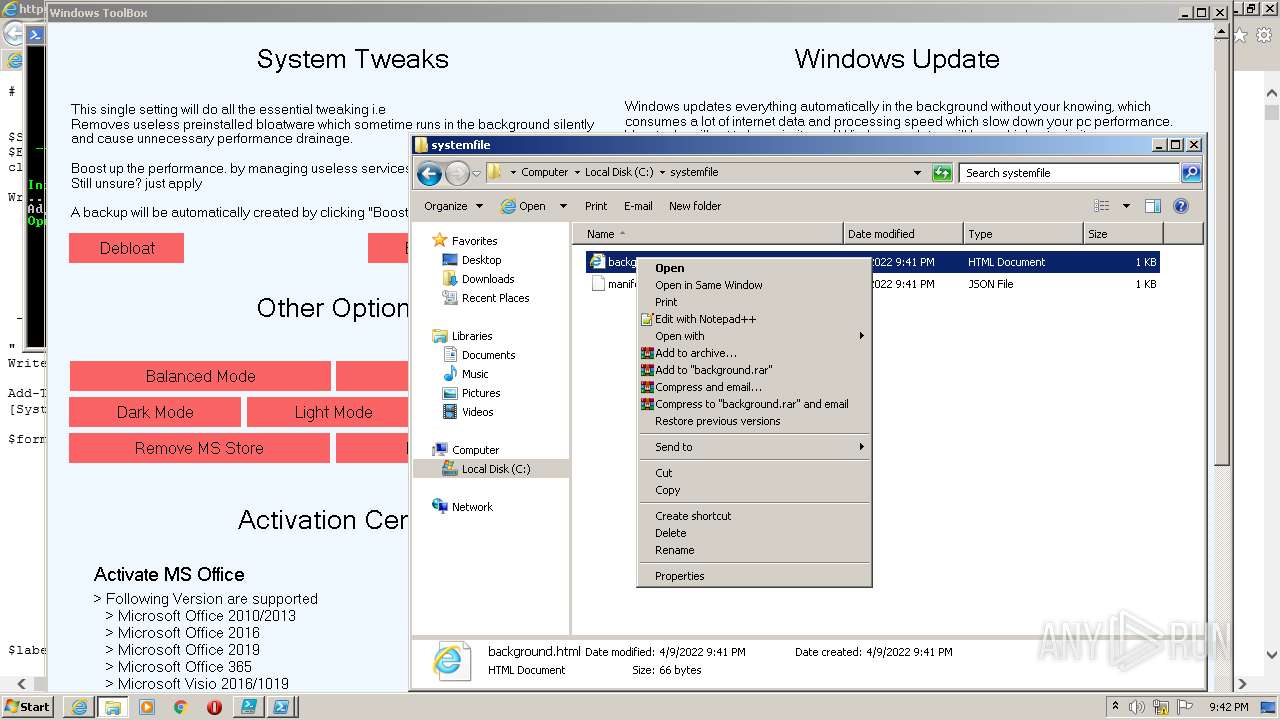Click the Action Center flag icon
Viewport: 1280px width, 720px height.
click(x=1184, y=707)
